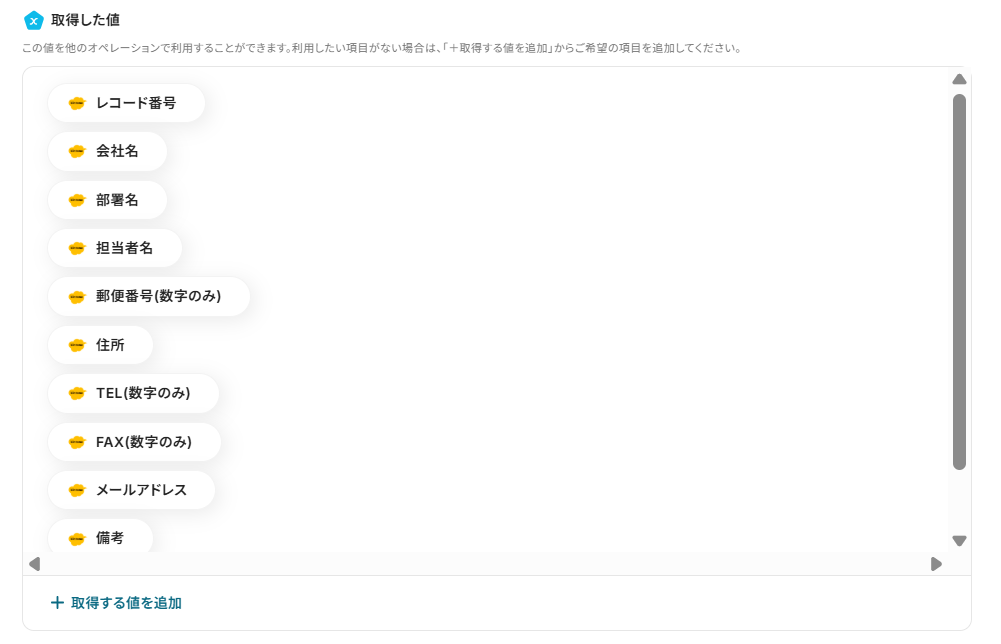Choose the 住所 value chip

click(100, 345)
